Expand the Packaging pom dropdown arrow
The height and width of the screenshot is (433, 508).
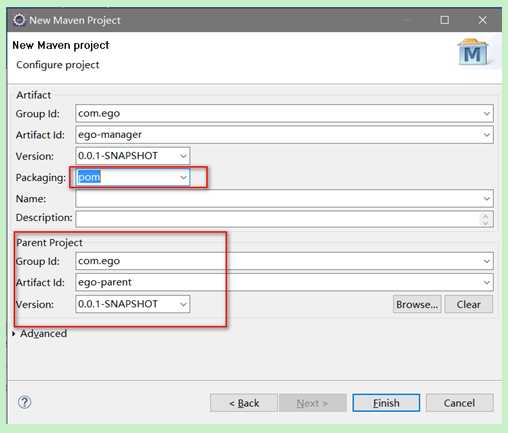[183, 177]
